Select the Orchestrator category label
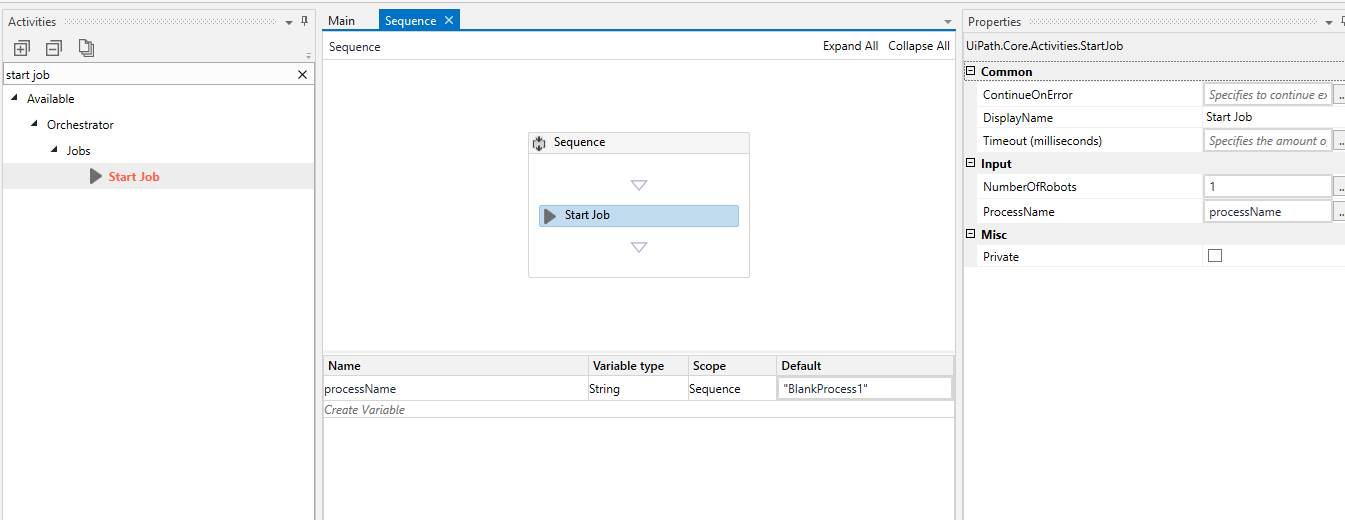The image size is (1345, 520). coord(80,125)
